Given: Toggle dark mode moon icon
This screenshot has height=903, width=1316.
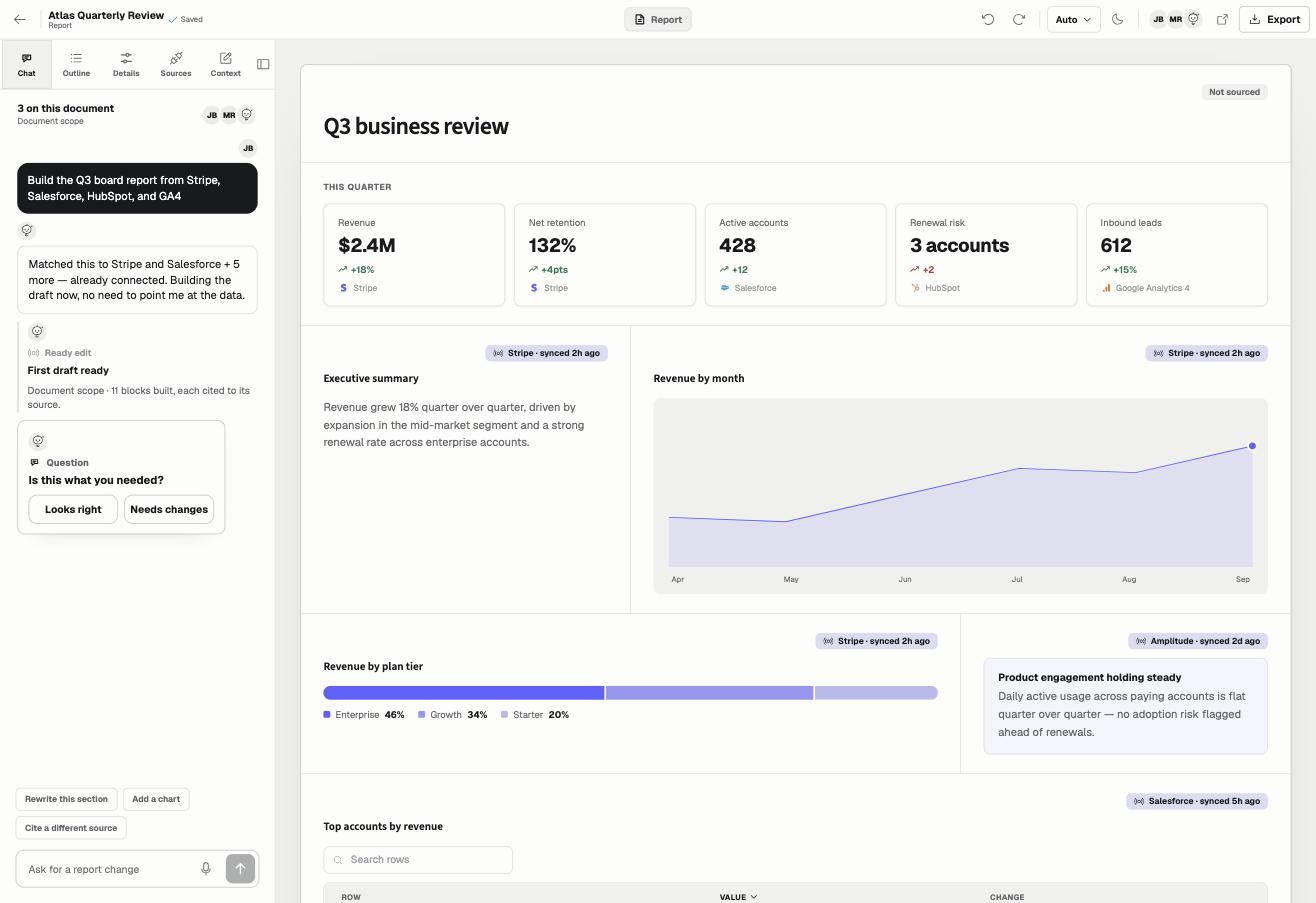Looking at the screenshot, I should (x=1118, y=19).
